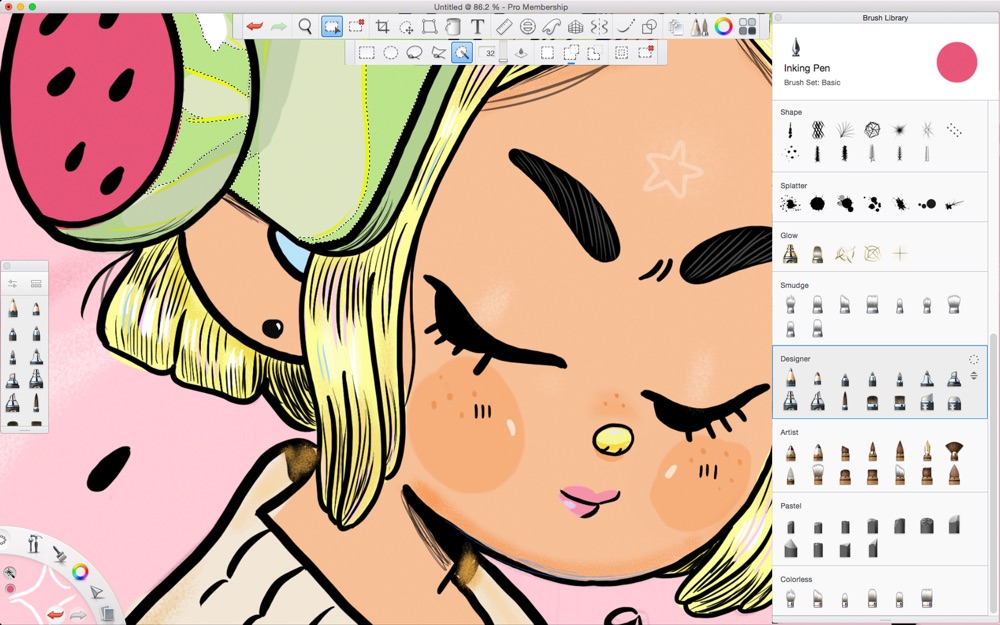Select the Text tool
Viewport: 1000px width, 625px height.
tap(477, 27)
